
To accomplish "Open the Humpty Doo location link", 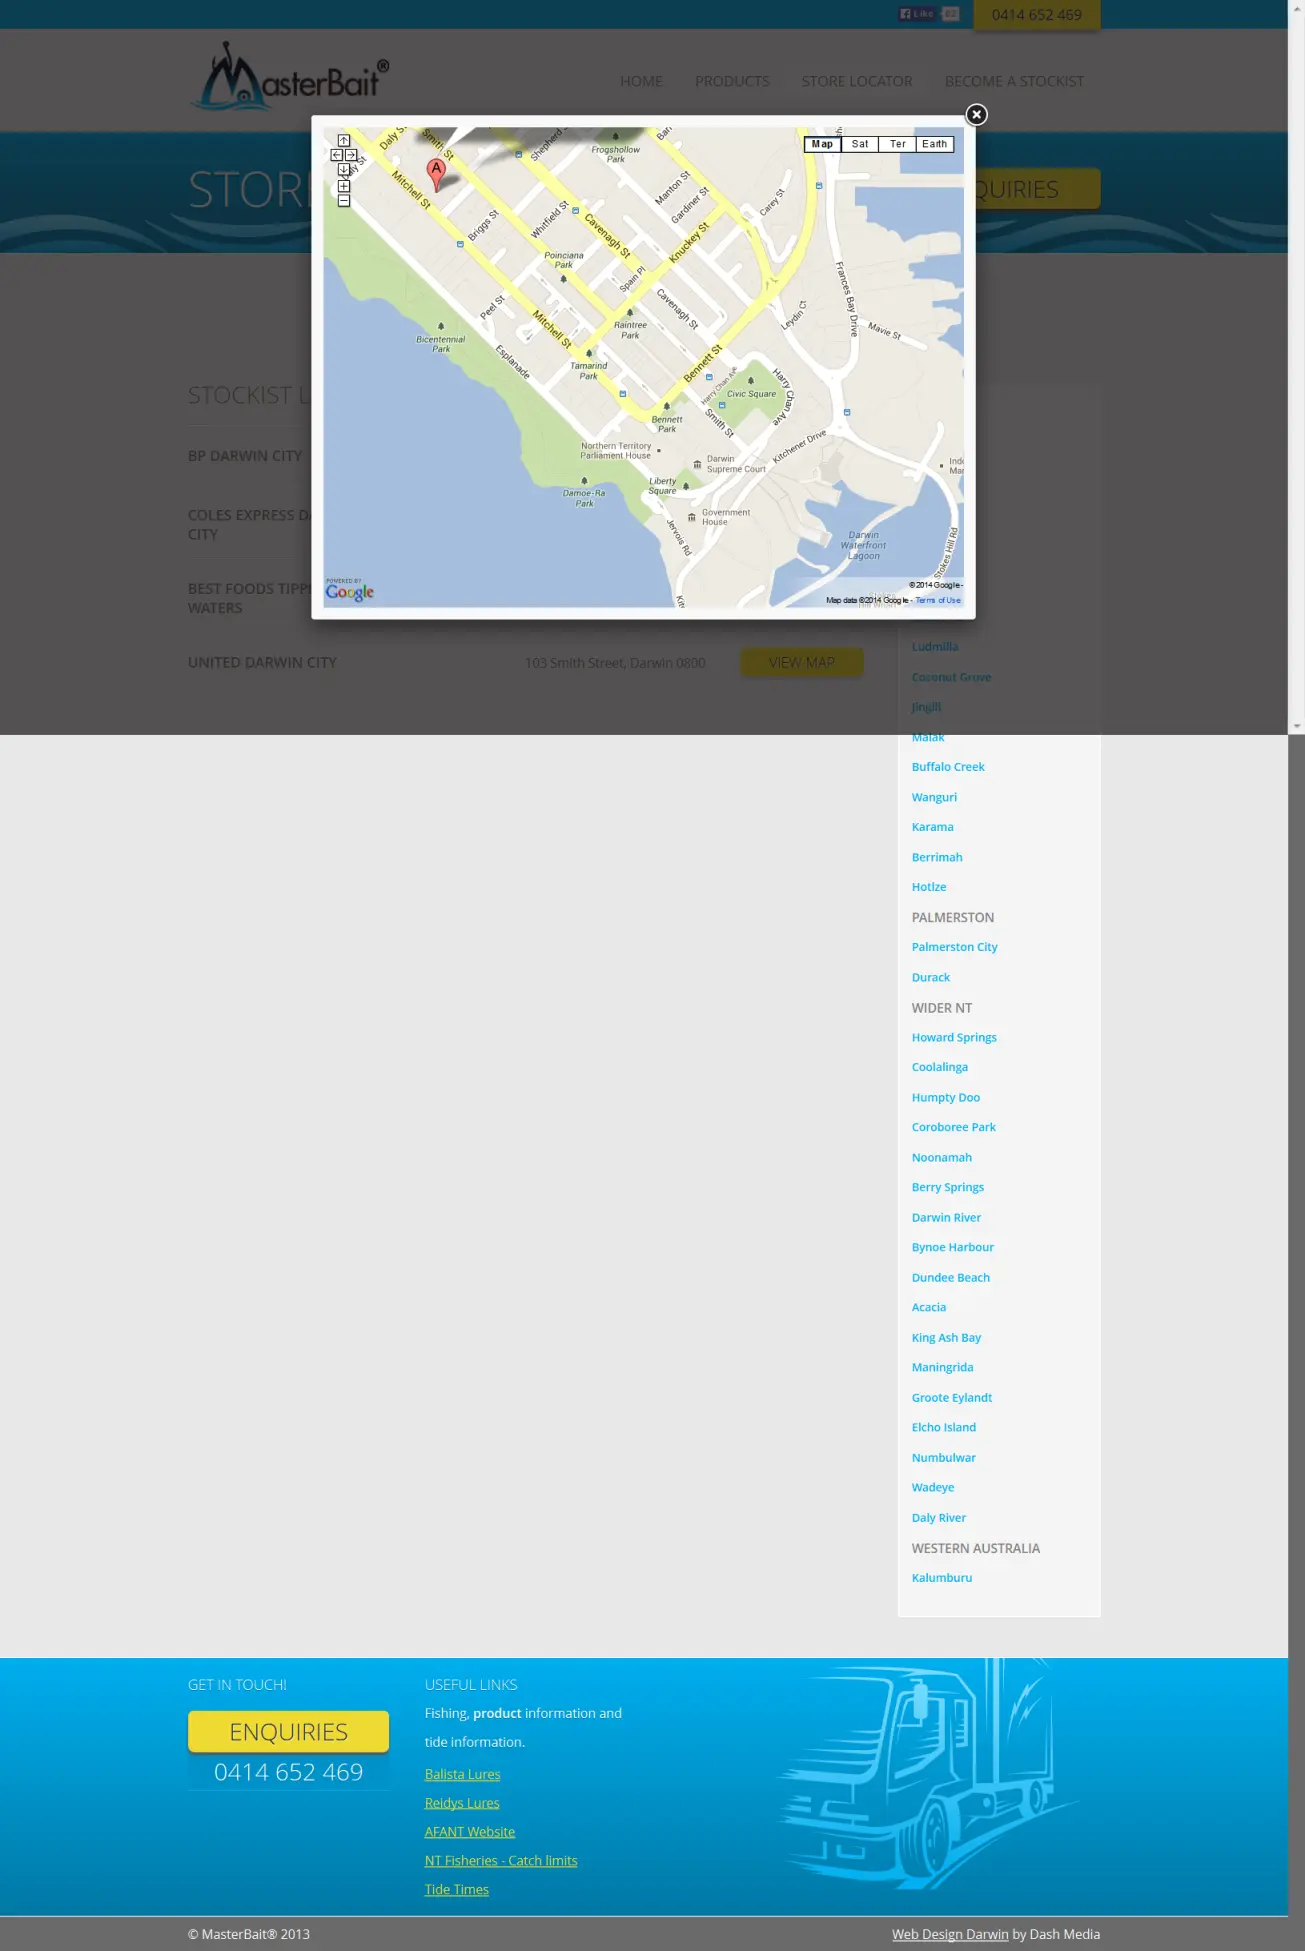I will click(x=945, y=1097).
